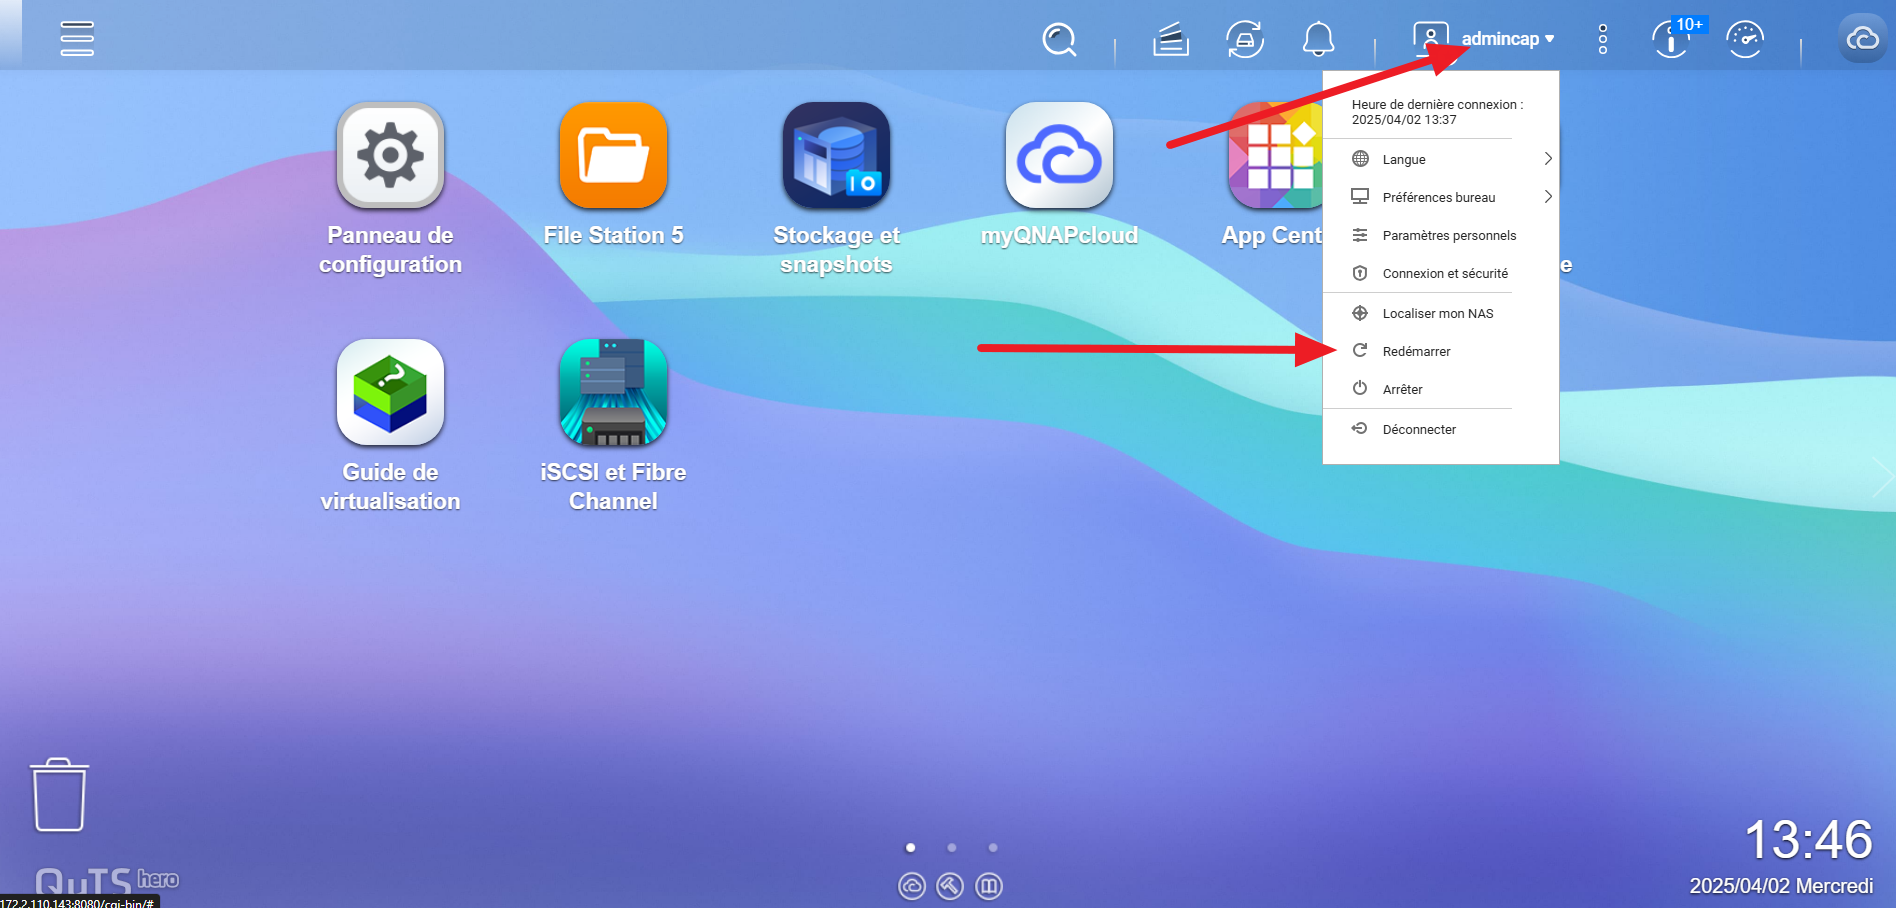Click the 13:46 clock on desktop

pos(1808,839)
